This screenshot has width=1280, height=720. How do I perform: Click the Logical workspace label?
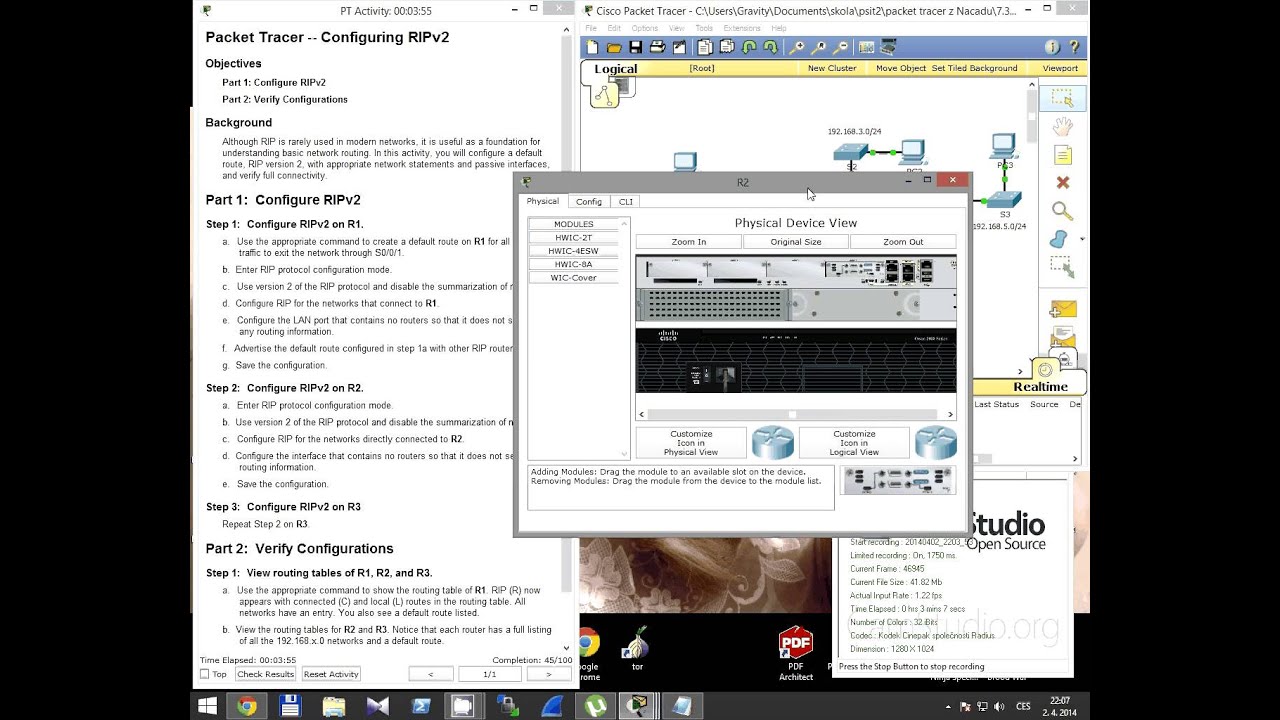pyautogui.click(x=615, y=69)
